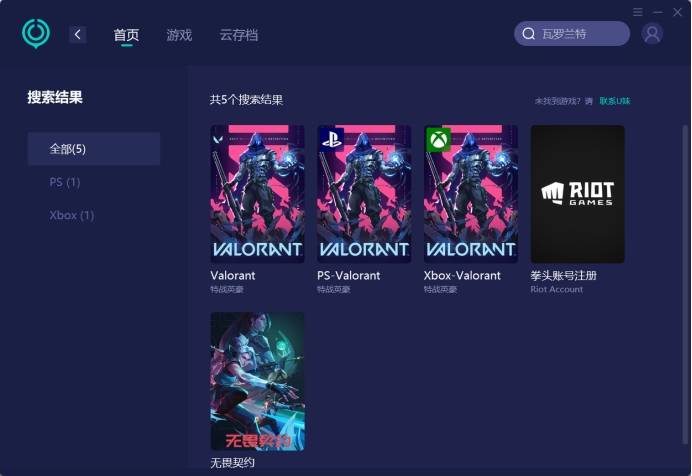Go back using the back arrow
692x476 pixels.
78,35
